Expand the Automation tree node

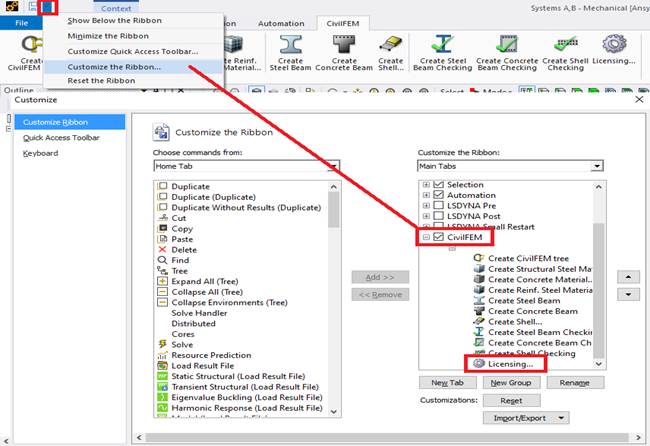426,195
